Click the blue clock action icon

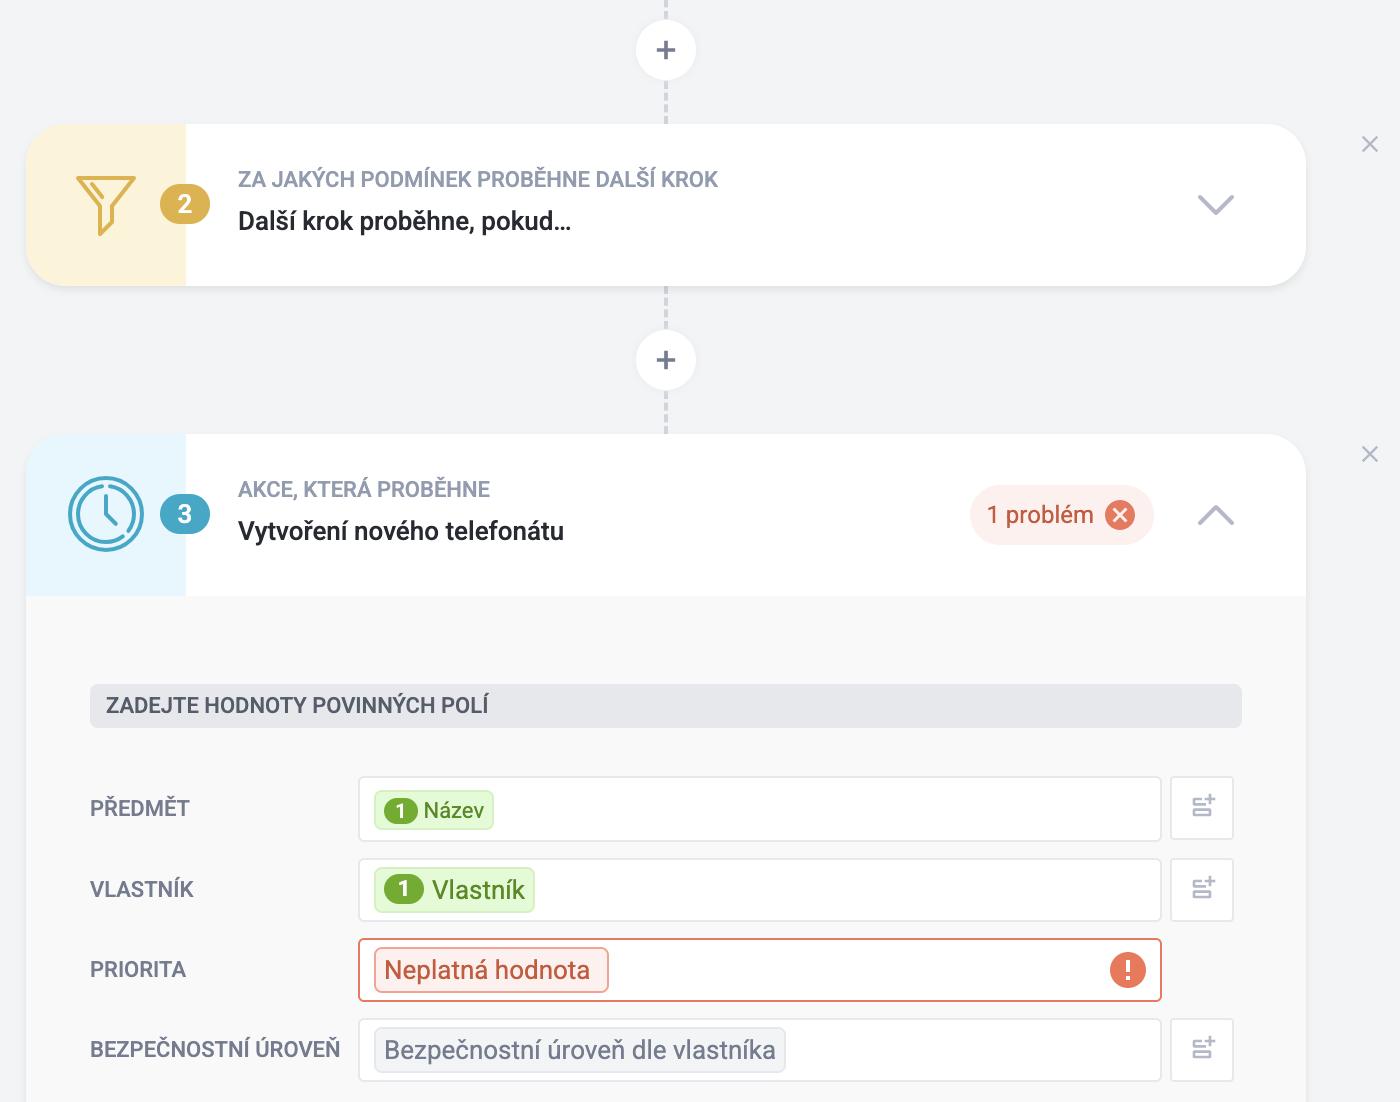106,514
